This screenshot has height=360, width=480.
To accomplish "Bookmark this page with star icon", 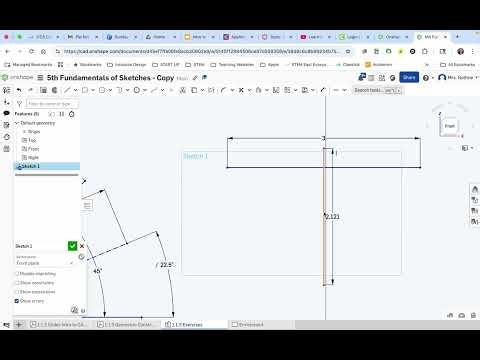I will [348, 51].
